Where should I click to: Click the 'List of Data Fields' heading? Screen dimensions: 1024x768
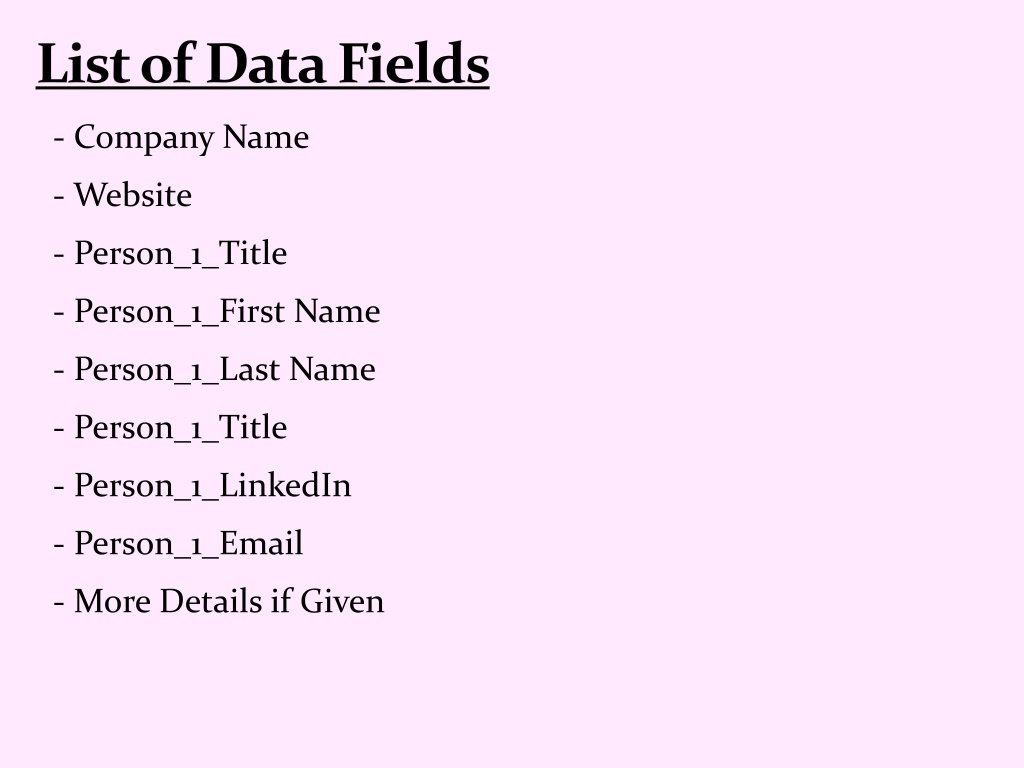pos(263,63)
